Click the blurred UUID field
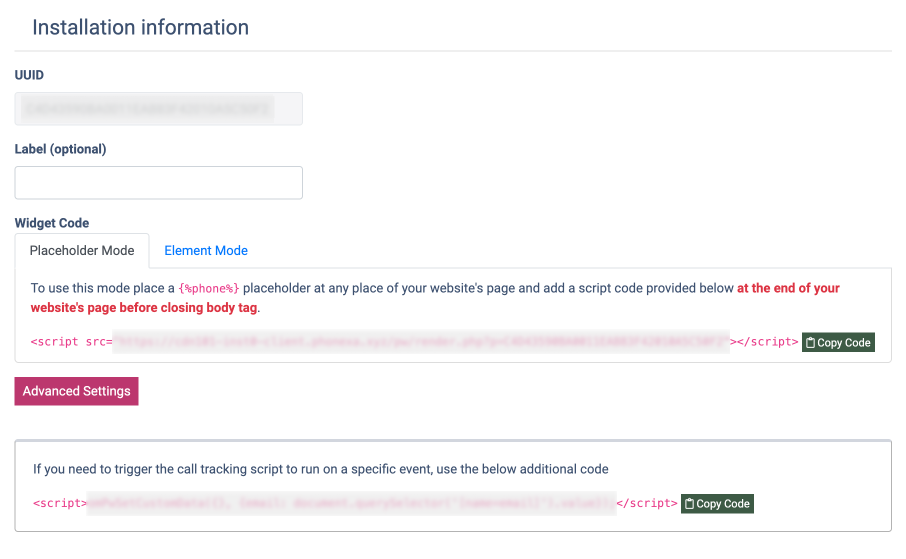The width and height of the screenshot is (906, 559). pos(158,109)
